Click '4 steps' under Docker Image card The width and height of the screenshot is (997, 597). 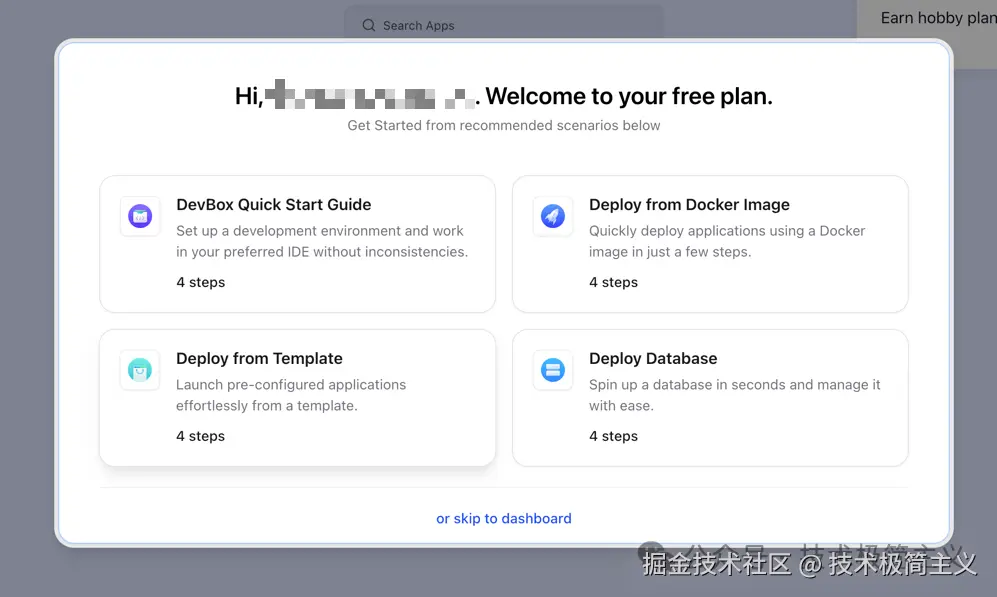(x=613, y=282)
